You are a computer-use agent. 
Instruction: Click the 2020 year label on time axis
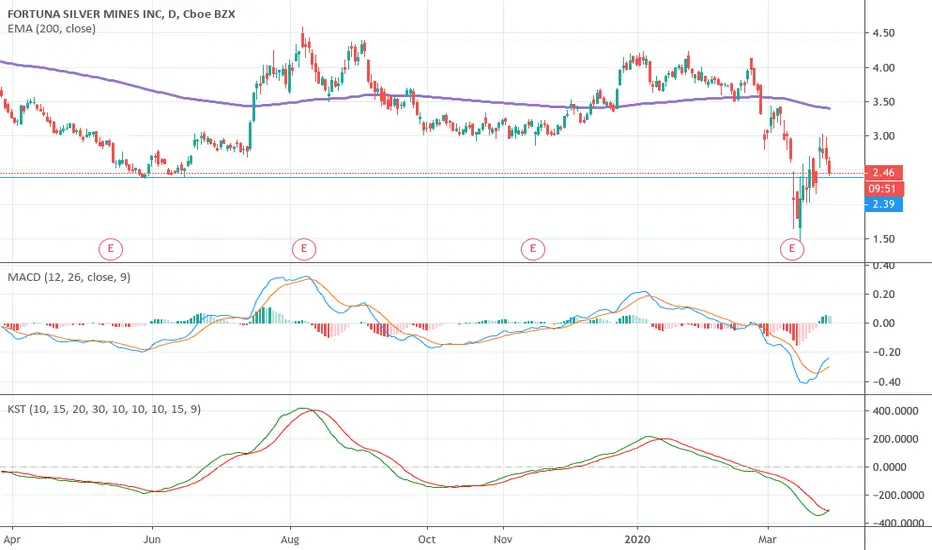[637, 539]
